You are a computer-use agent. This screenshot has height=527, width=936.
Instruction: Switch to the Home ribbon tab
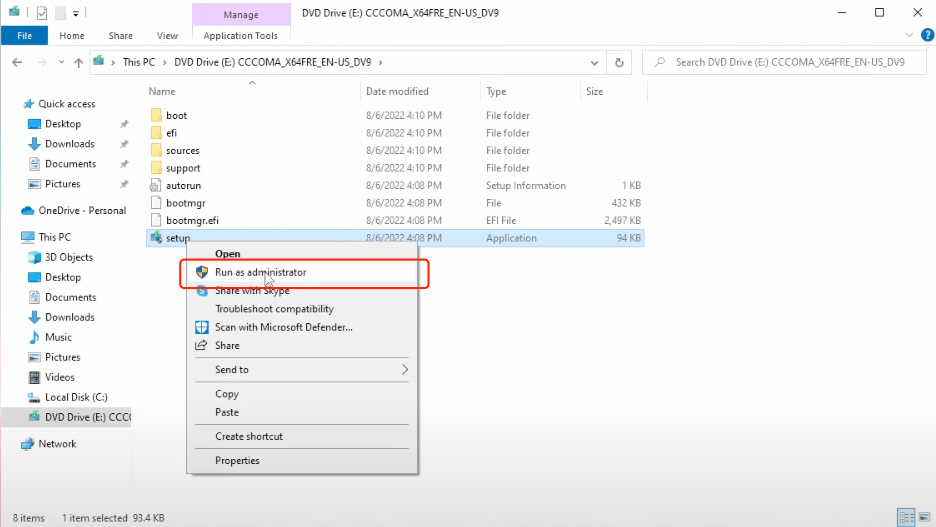[72, 36]
